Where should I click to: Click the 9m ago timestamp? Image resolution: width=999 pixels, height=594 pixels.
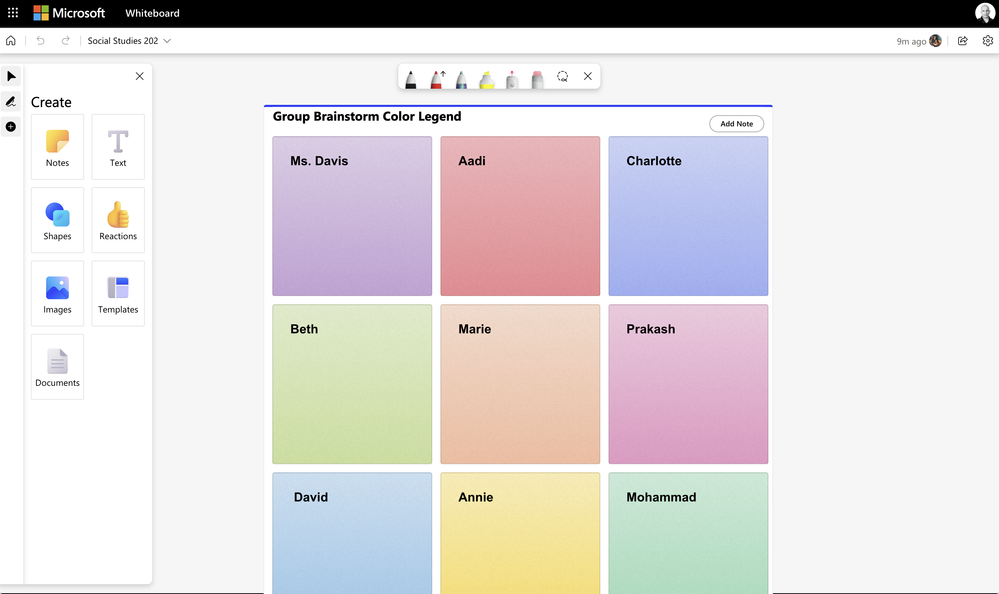(911, 41)
